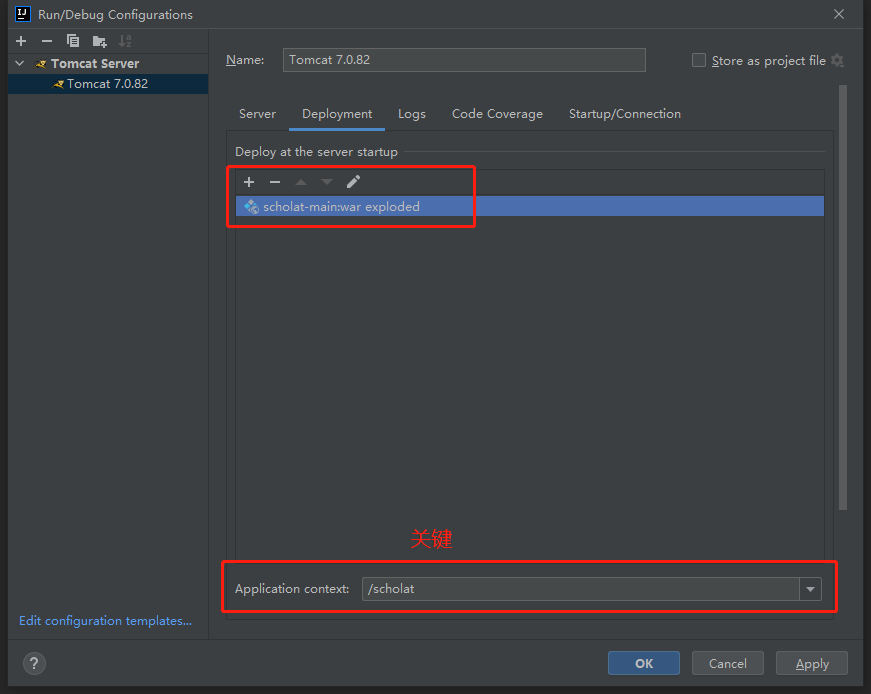Click the Cancel button
Viewport: 871px width, 694px height.
coord(728,663)
